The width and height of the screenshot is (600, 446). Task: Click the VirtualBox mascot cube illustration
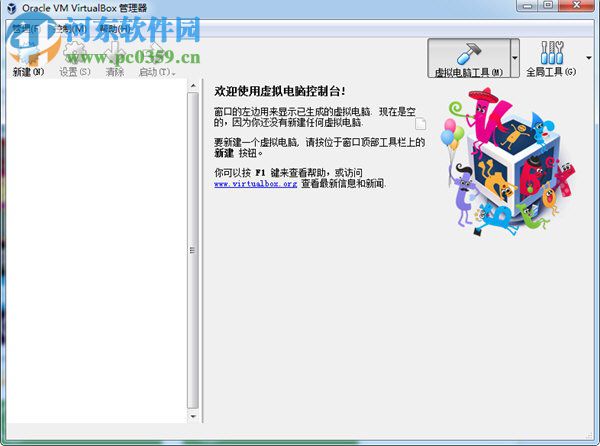coord(509,161)
